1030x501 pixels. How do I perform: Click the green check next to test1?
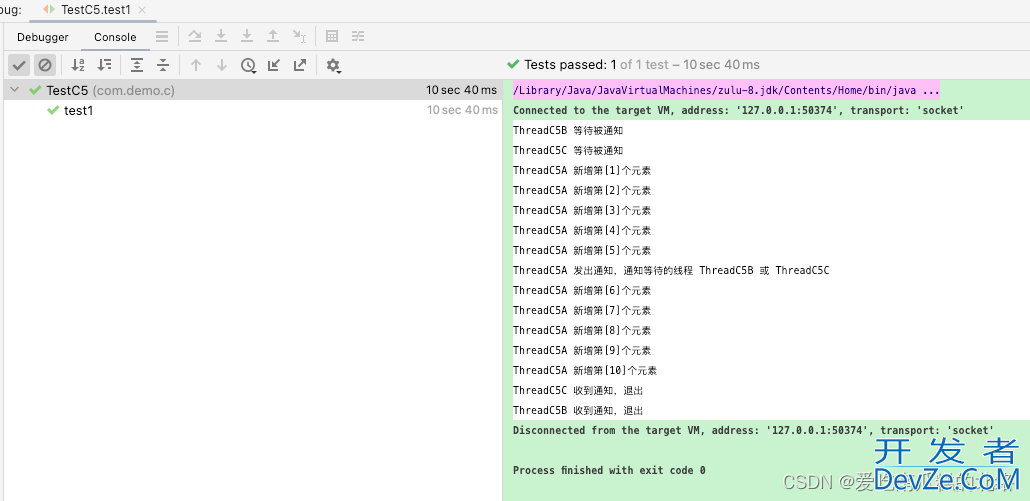pyautogui.click(x=53, y=110)
